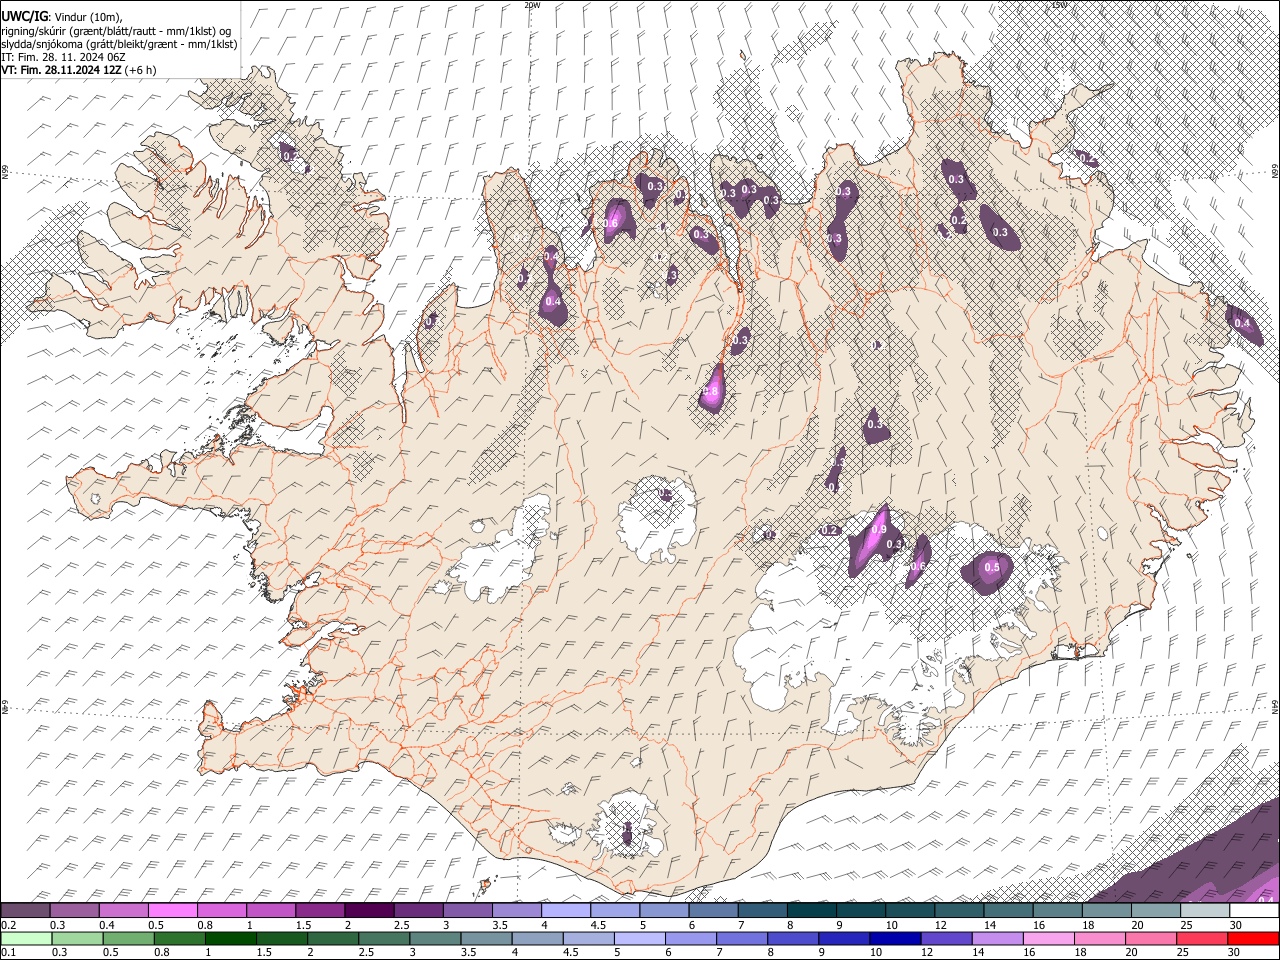
Task: Select the 'slydda/snjókoma' legend description line
Action: click(x=119, y=44)
